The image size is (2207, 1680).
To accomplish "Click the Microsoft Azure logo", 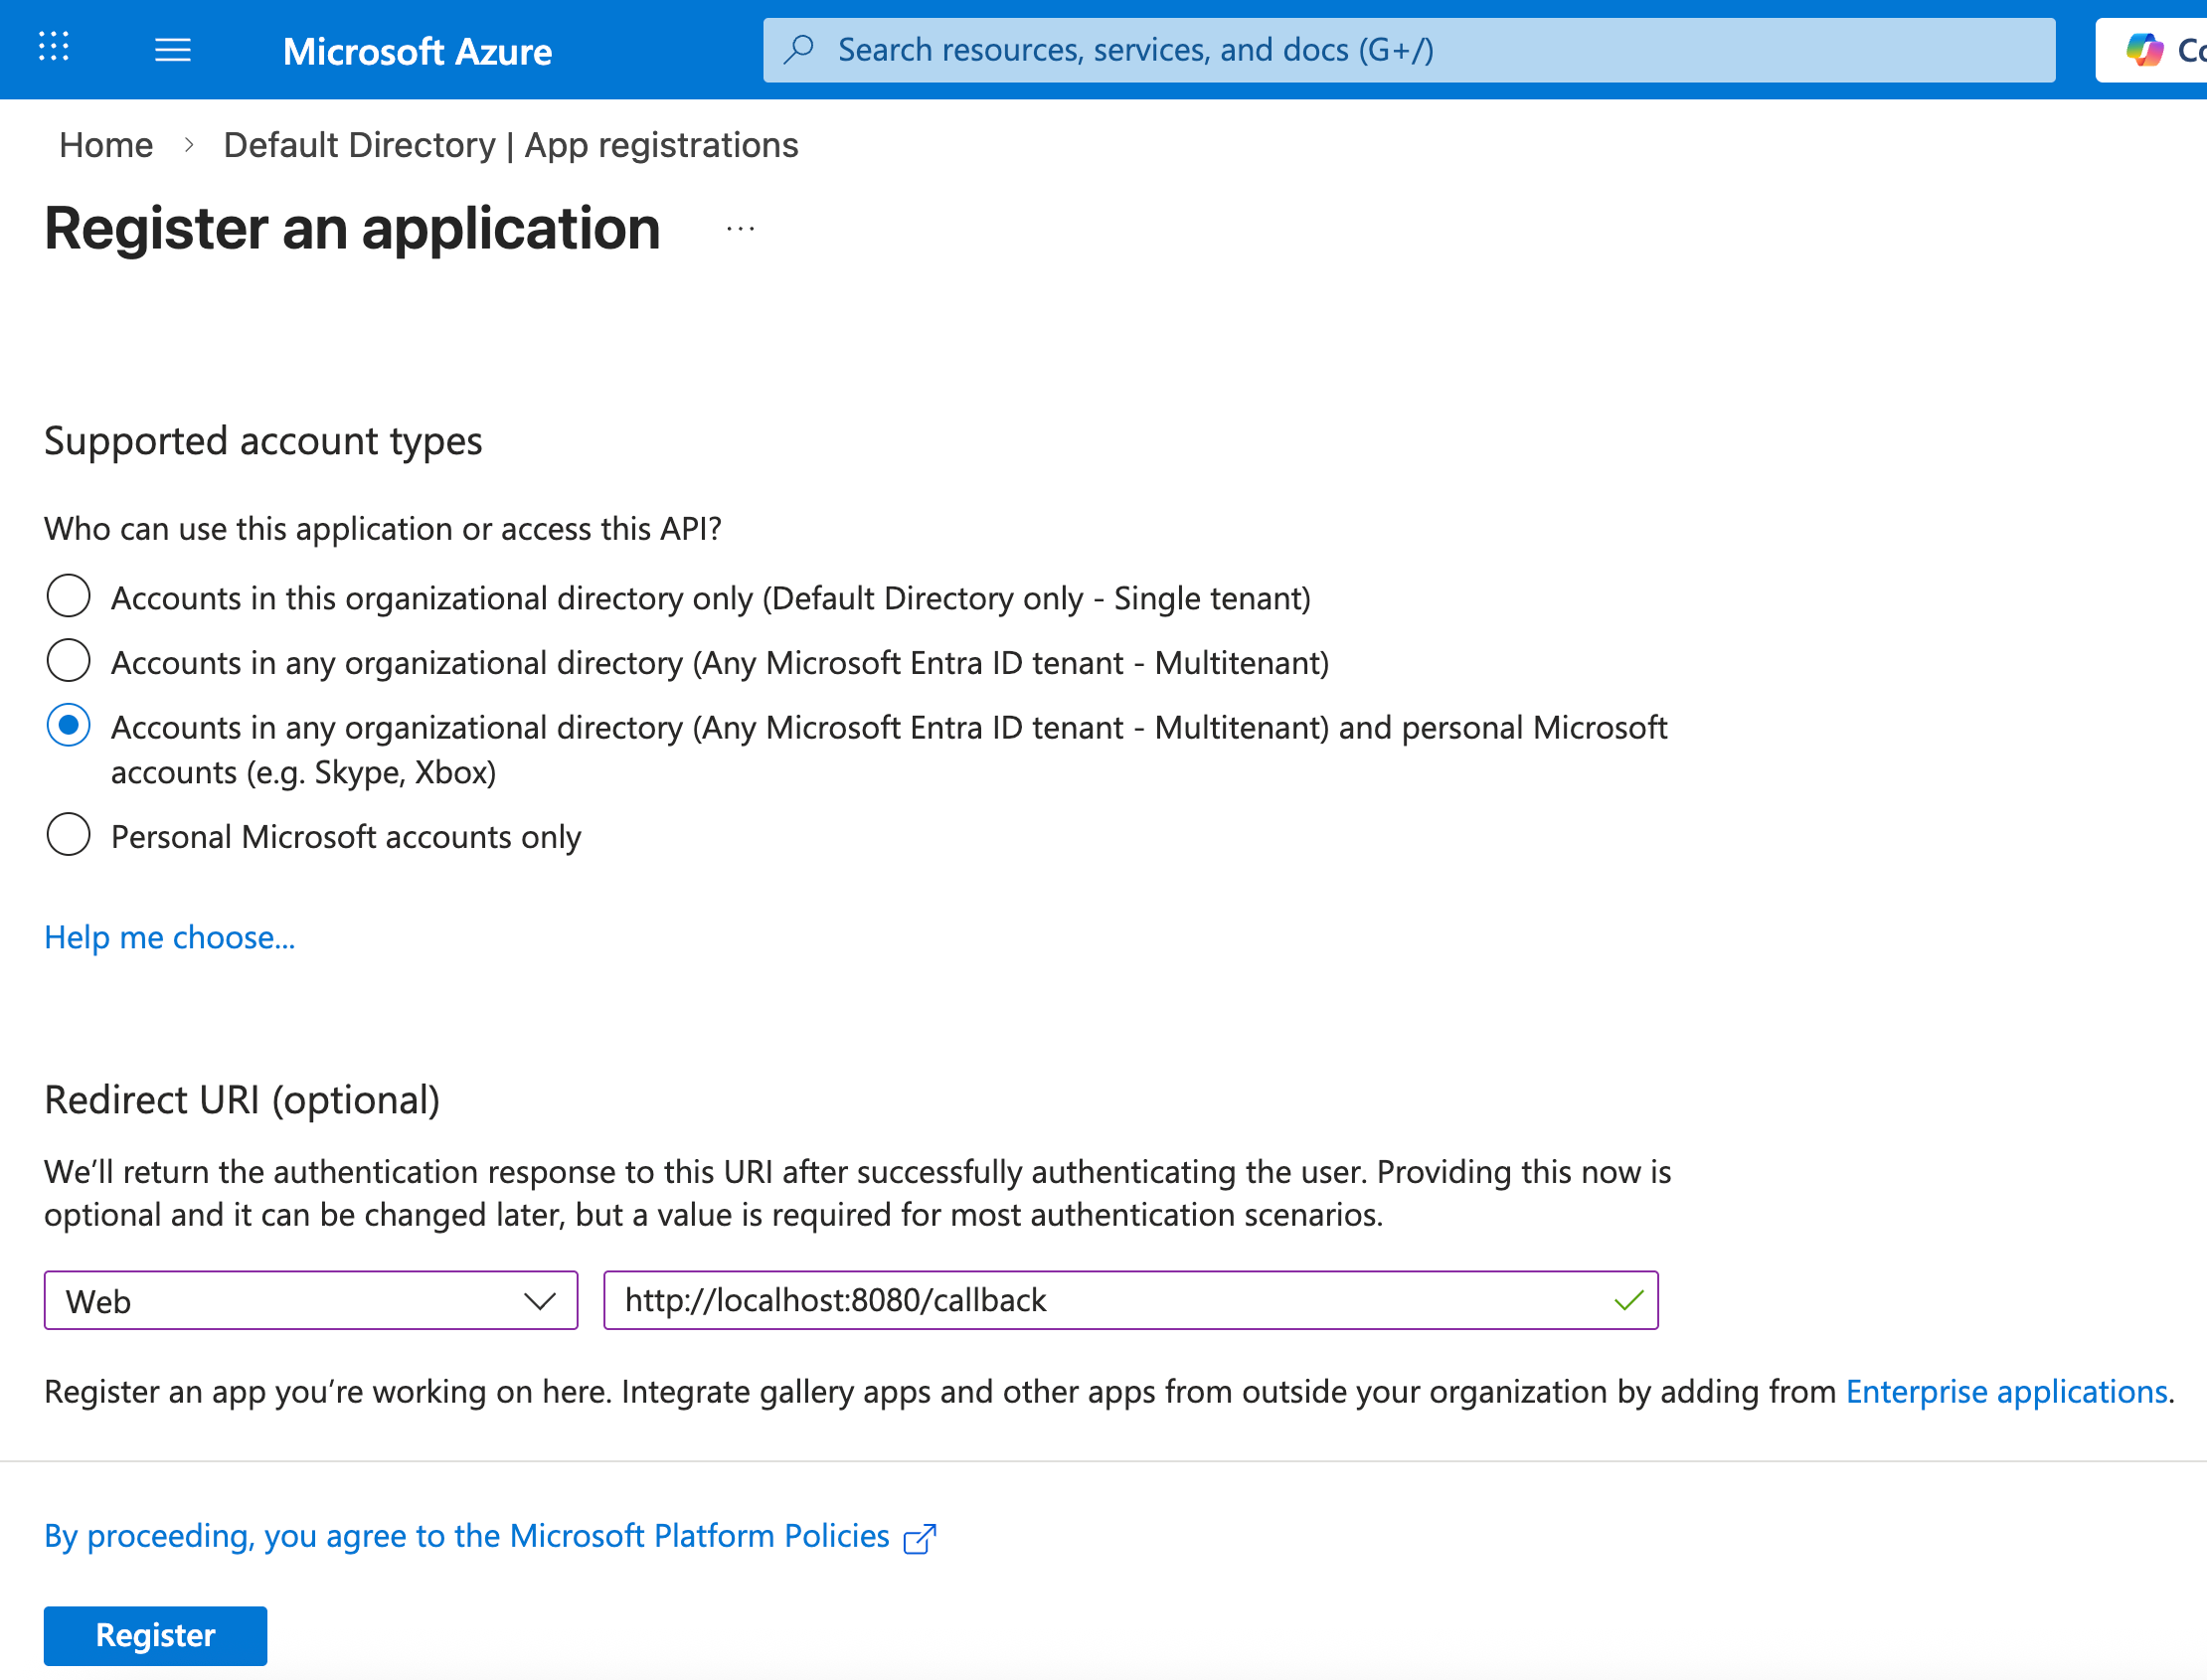I will (416, 51).
